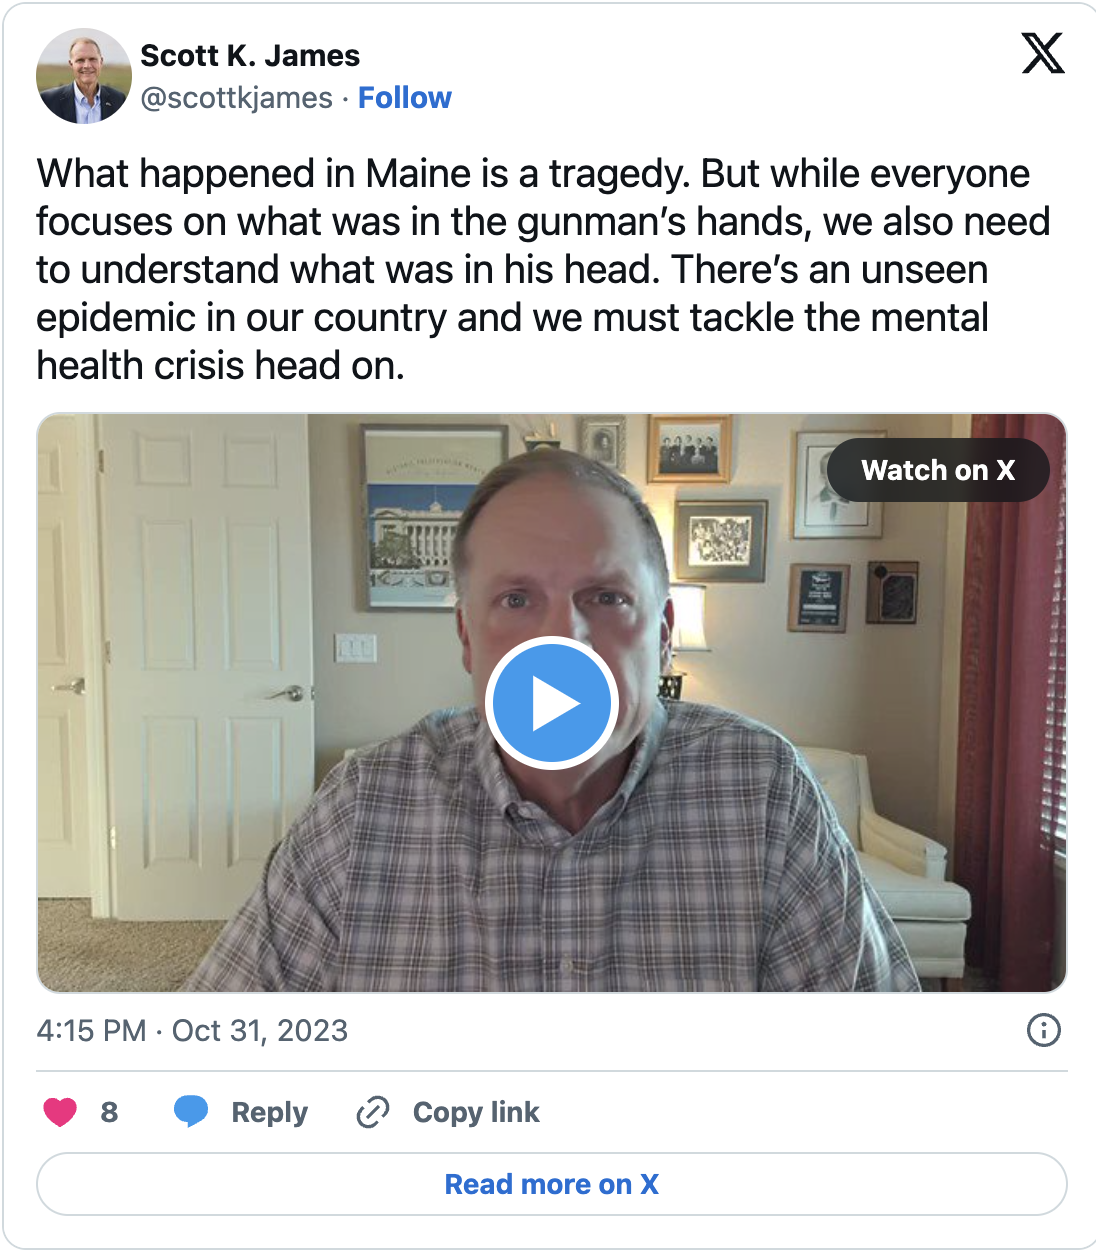Click the Read more on X button
The image size is (1096, 1254).
click(x=551, y=1184)
